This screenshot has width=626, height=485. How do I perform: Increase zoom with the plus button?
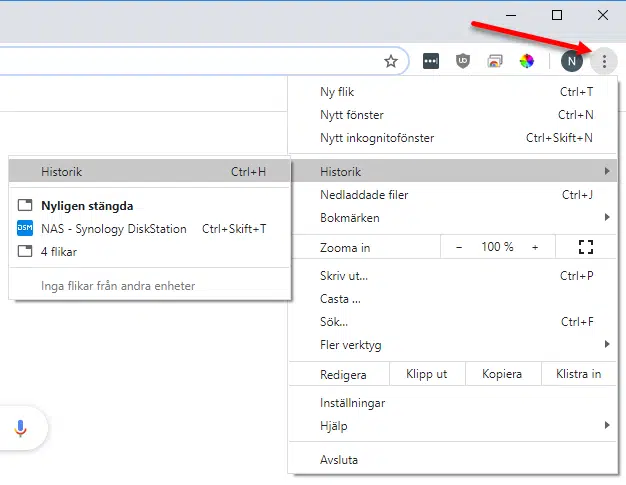pos(535,247)
